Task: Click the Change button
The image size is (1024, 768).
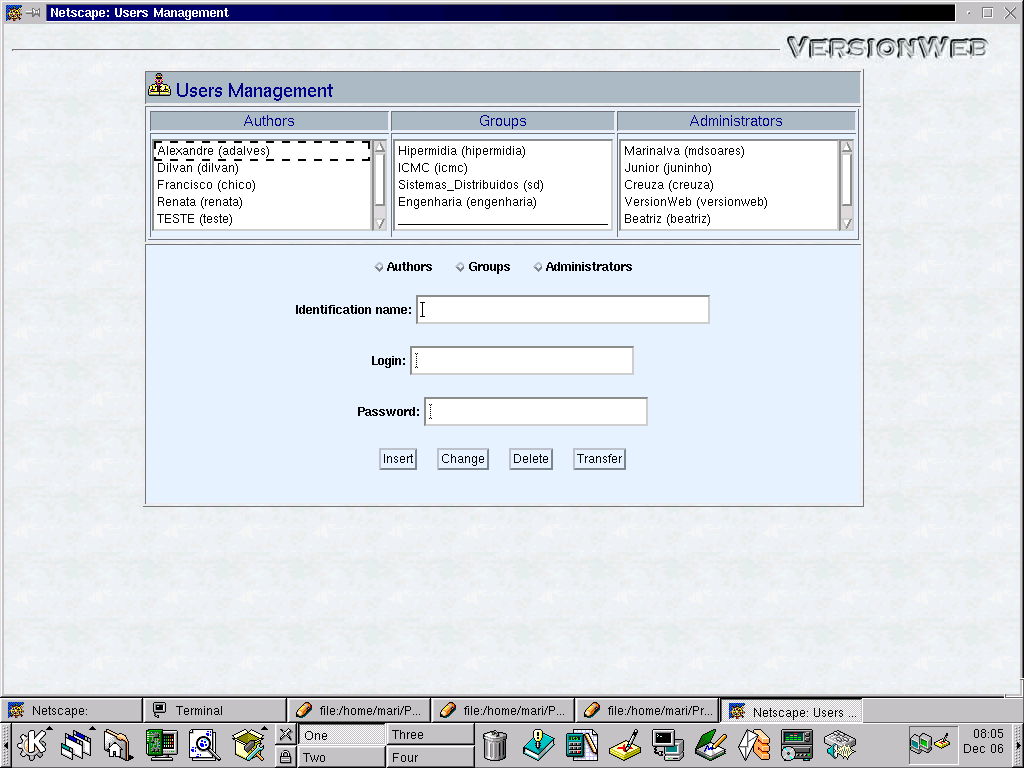Action: pyautogui.click(x=463, y=458)
